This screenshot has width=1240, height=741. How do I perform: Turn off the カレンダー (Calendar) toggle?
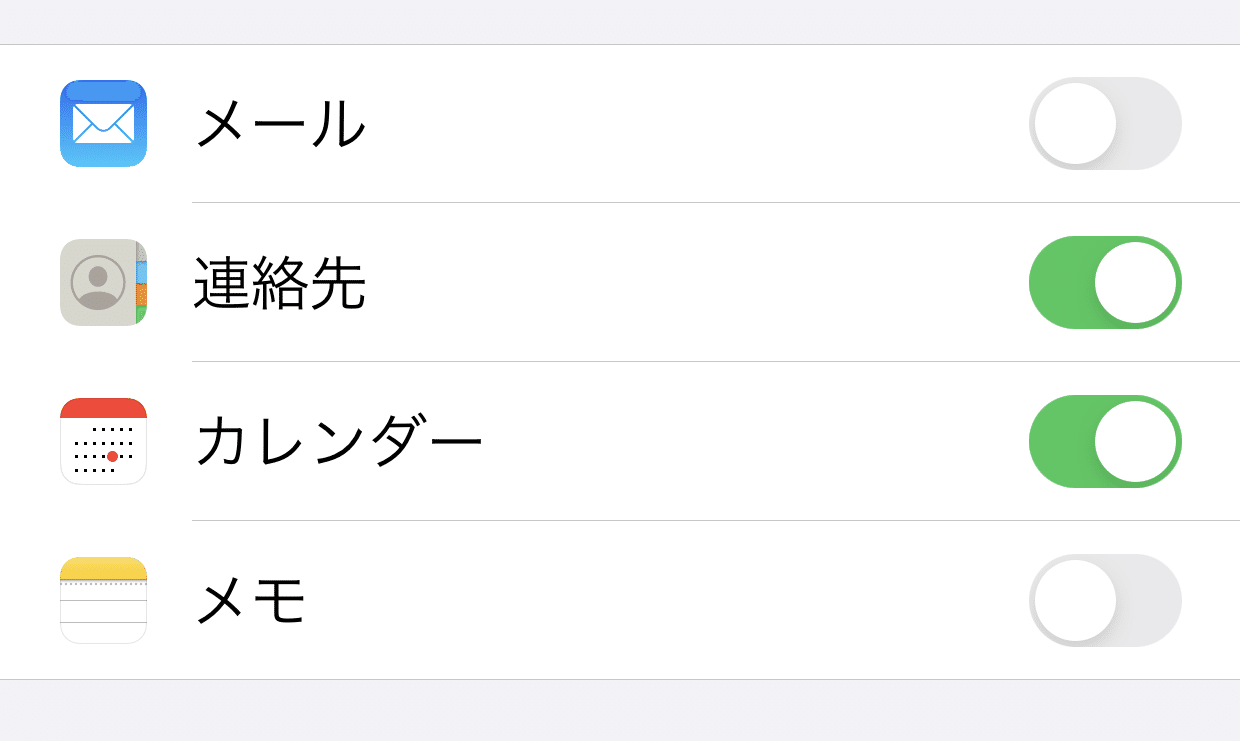1105,441
